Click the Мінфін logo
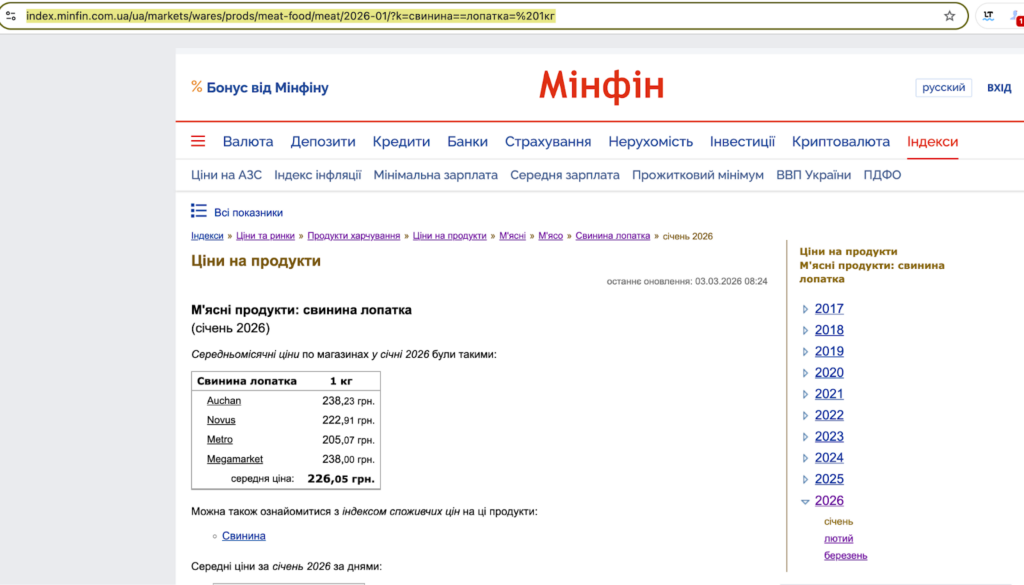This screenshot has width=1024, height=585. (601, 87)
